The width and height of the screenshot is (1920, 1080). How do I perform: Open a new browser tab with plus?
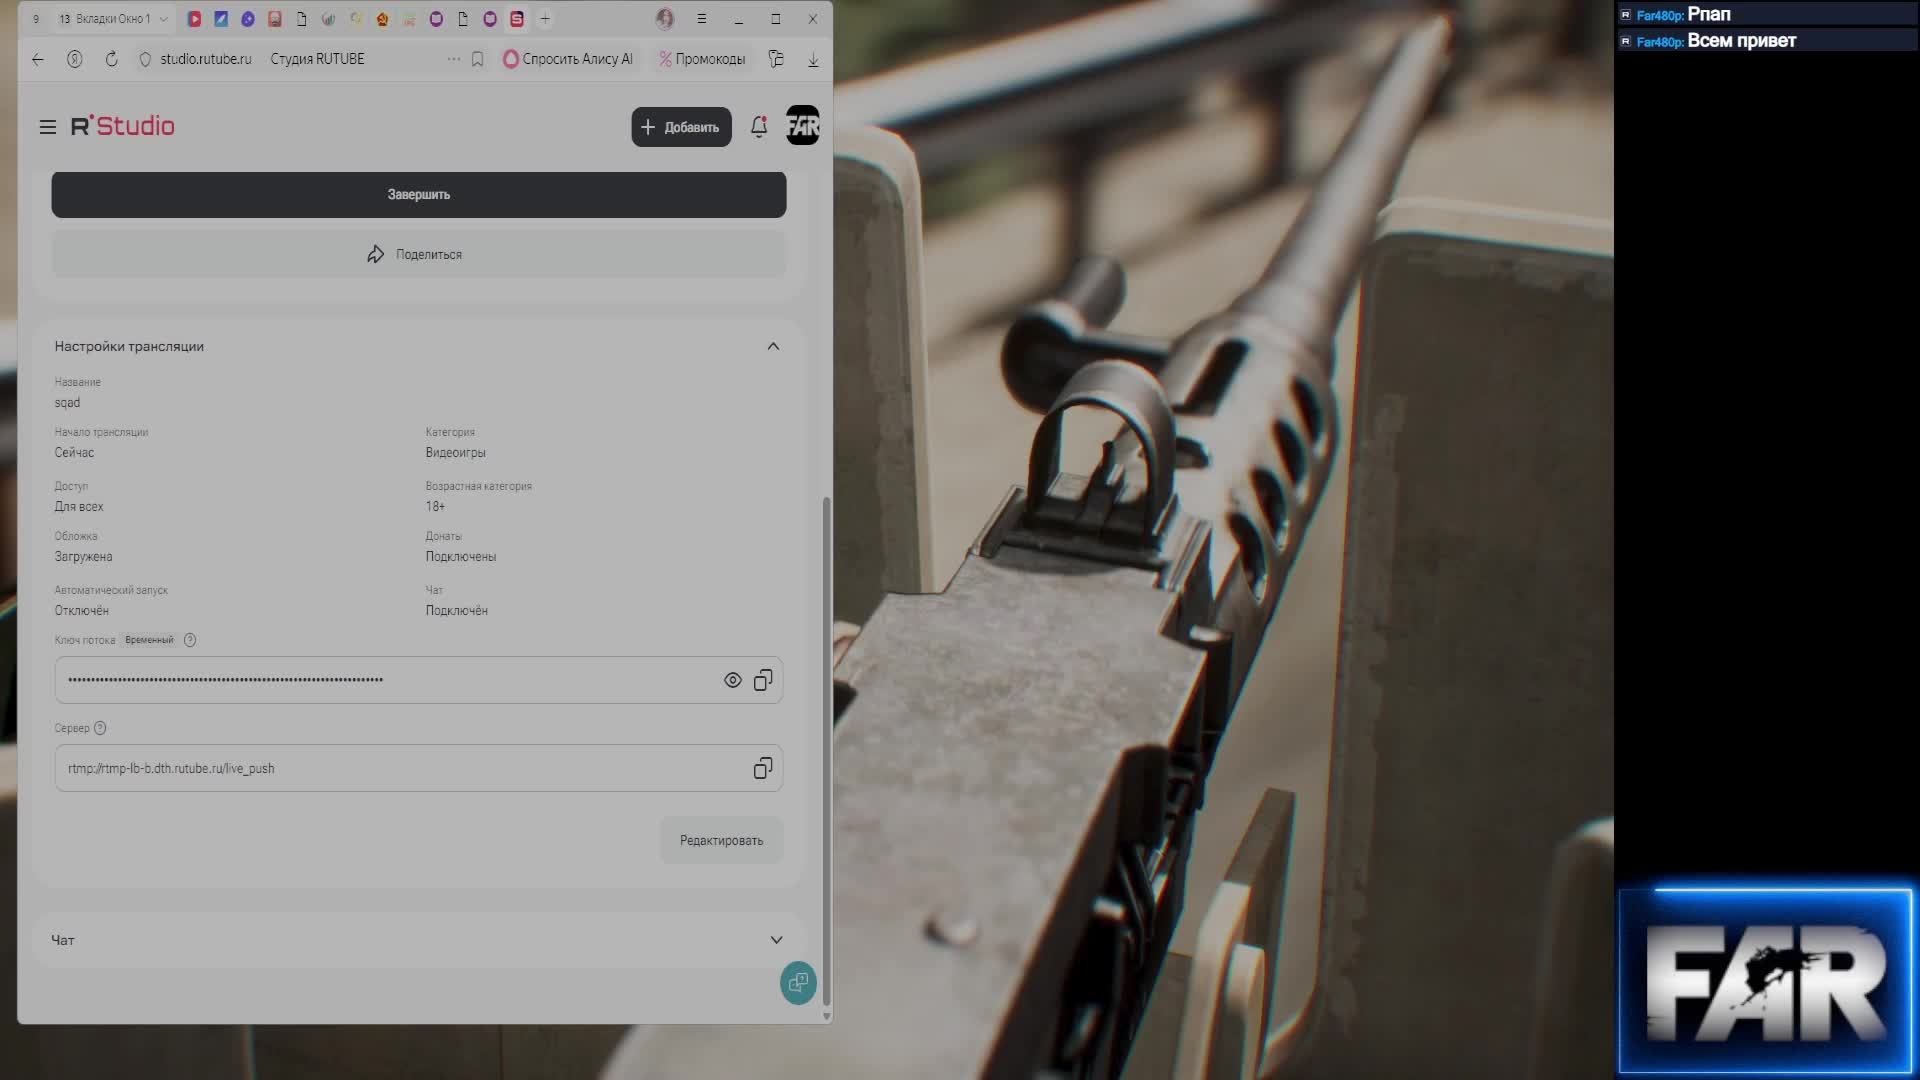tap(545, 19)
